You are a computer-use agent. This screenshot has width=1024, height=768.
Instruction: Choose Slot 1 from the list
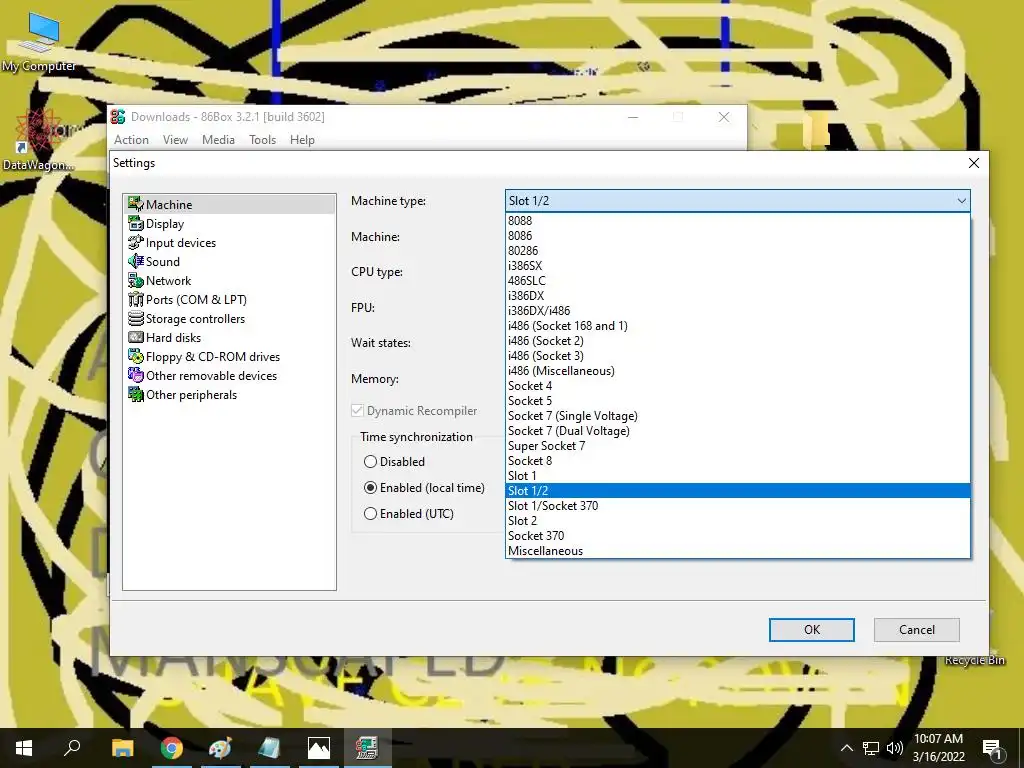point(738,476)
